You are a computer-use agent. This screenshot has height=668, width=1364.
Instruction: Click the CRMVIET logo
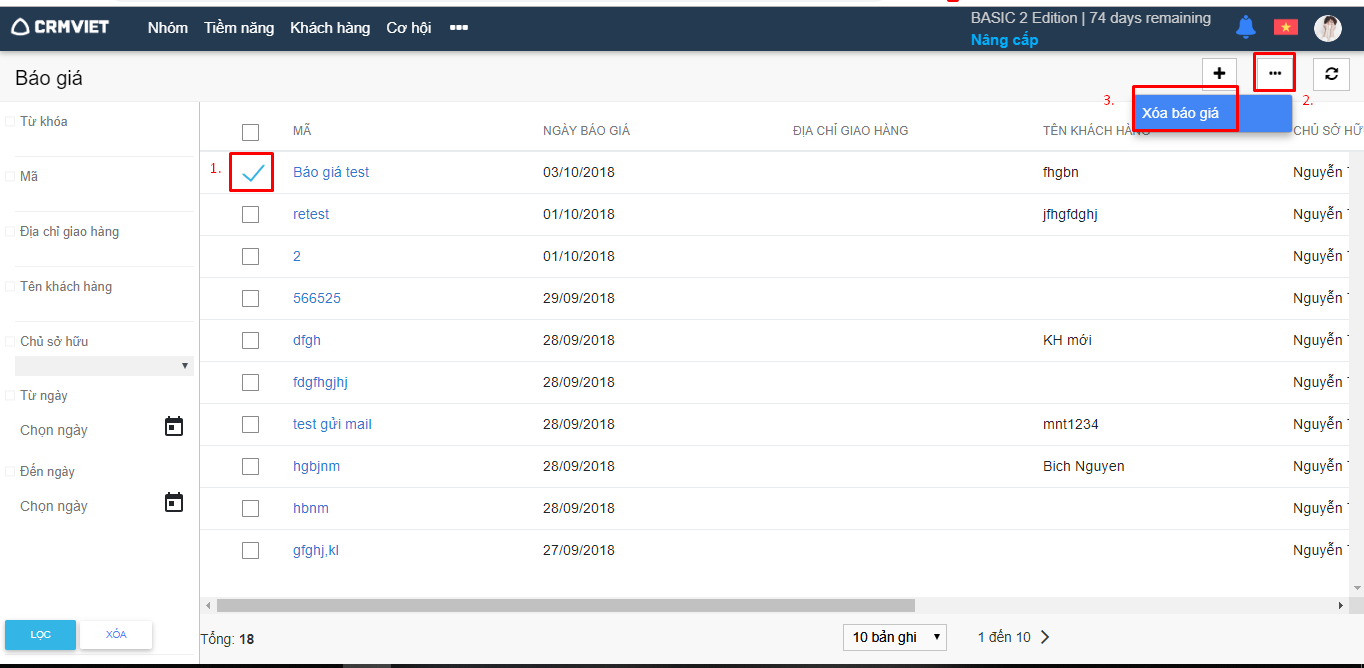tap(60, 27)
